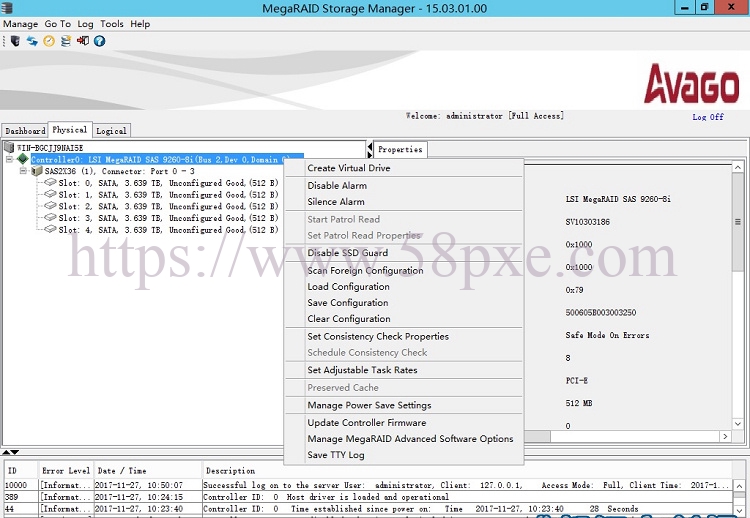The height and width of the screenshot is (518, 750).
Task: Click the properties vertical scrollbar thumb
Action: (738, 222)
